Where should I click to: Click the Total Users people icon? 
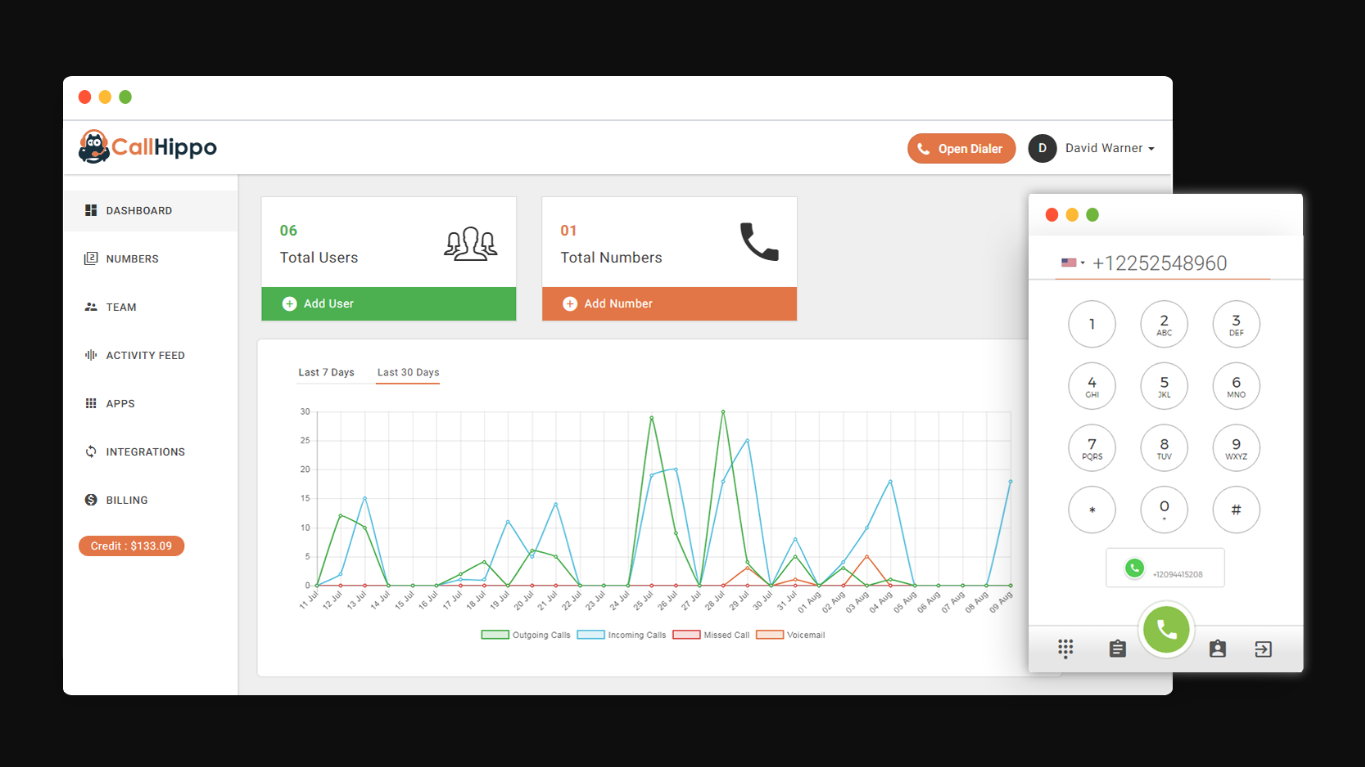pyautogui.click(x=470, y=243)
